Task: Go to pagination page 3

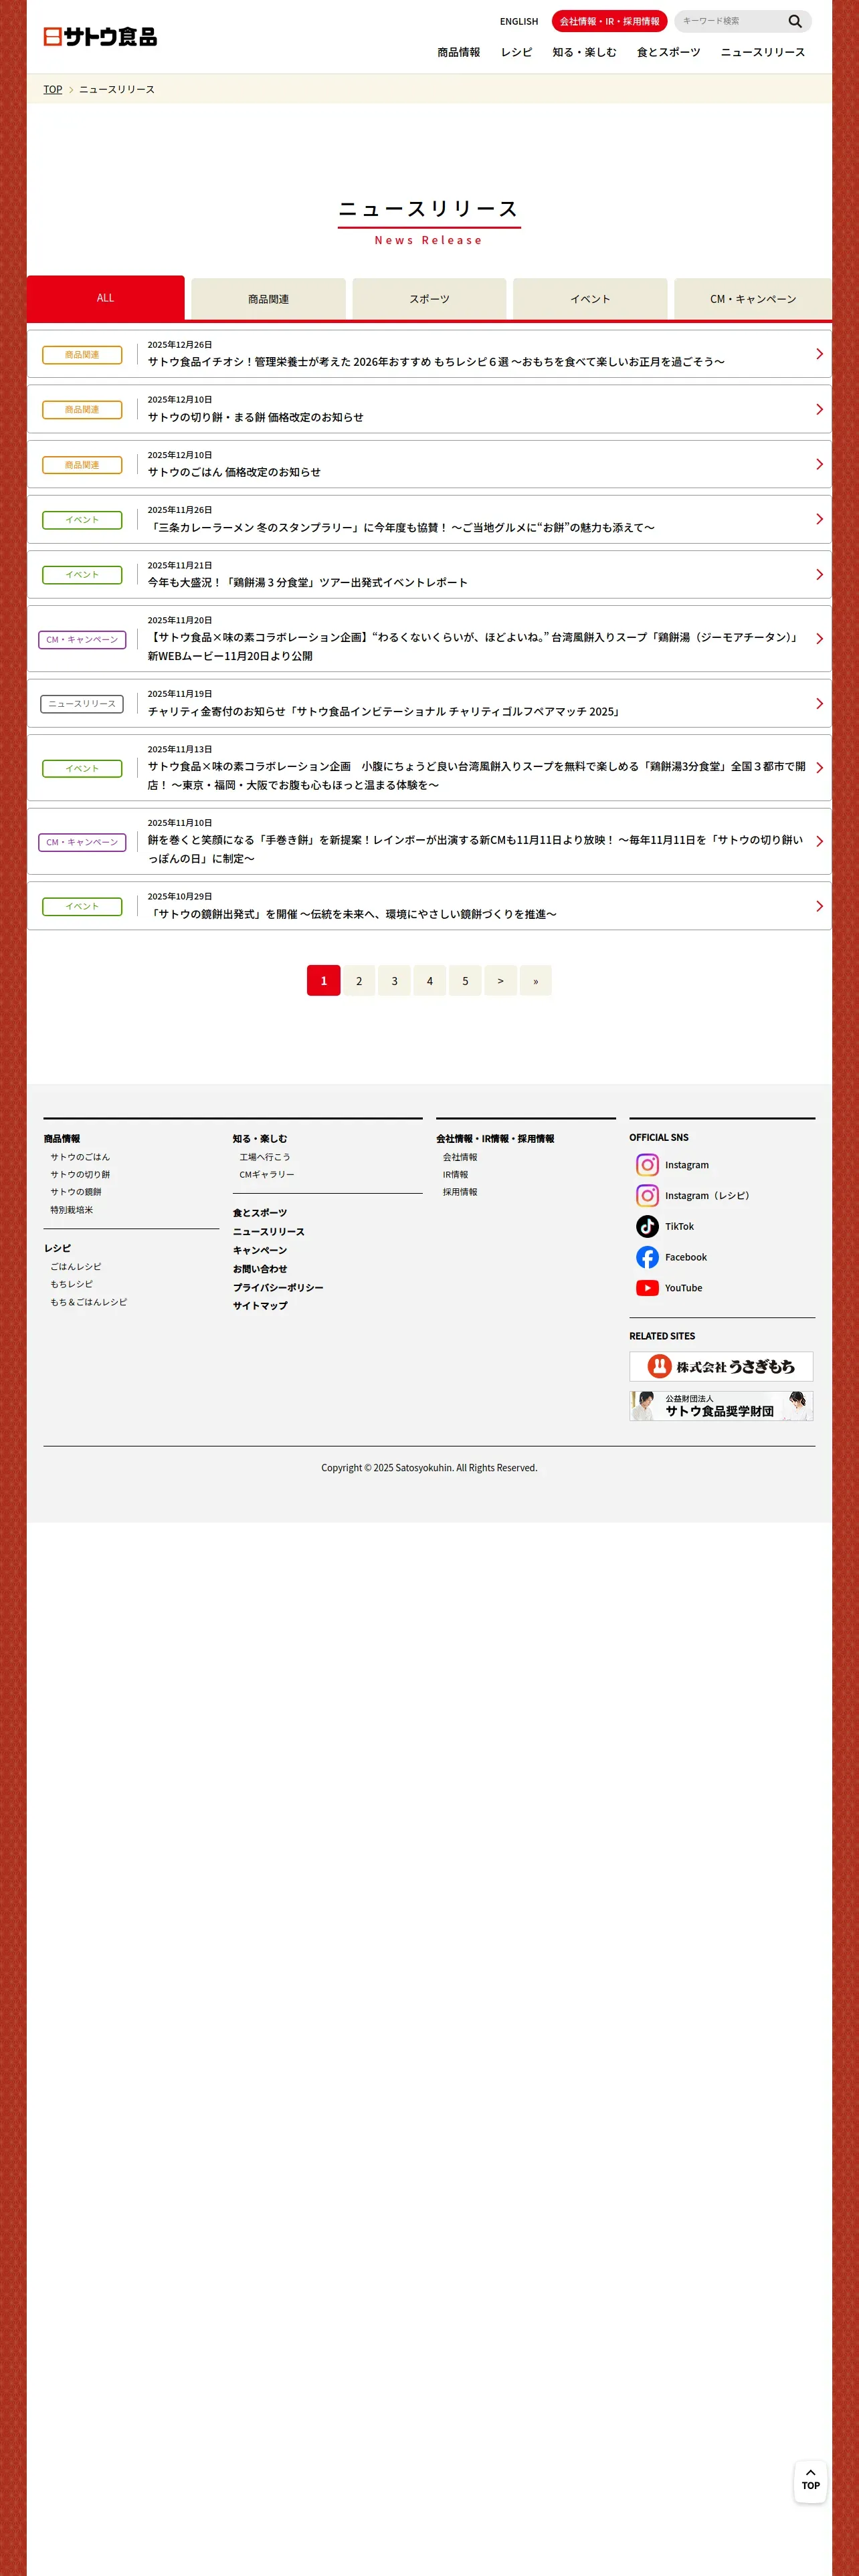Action: coord(394,980)
